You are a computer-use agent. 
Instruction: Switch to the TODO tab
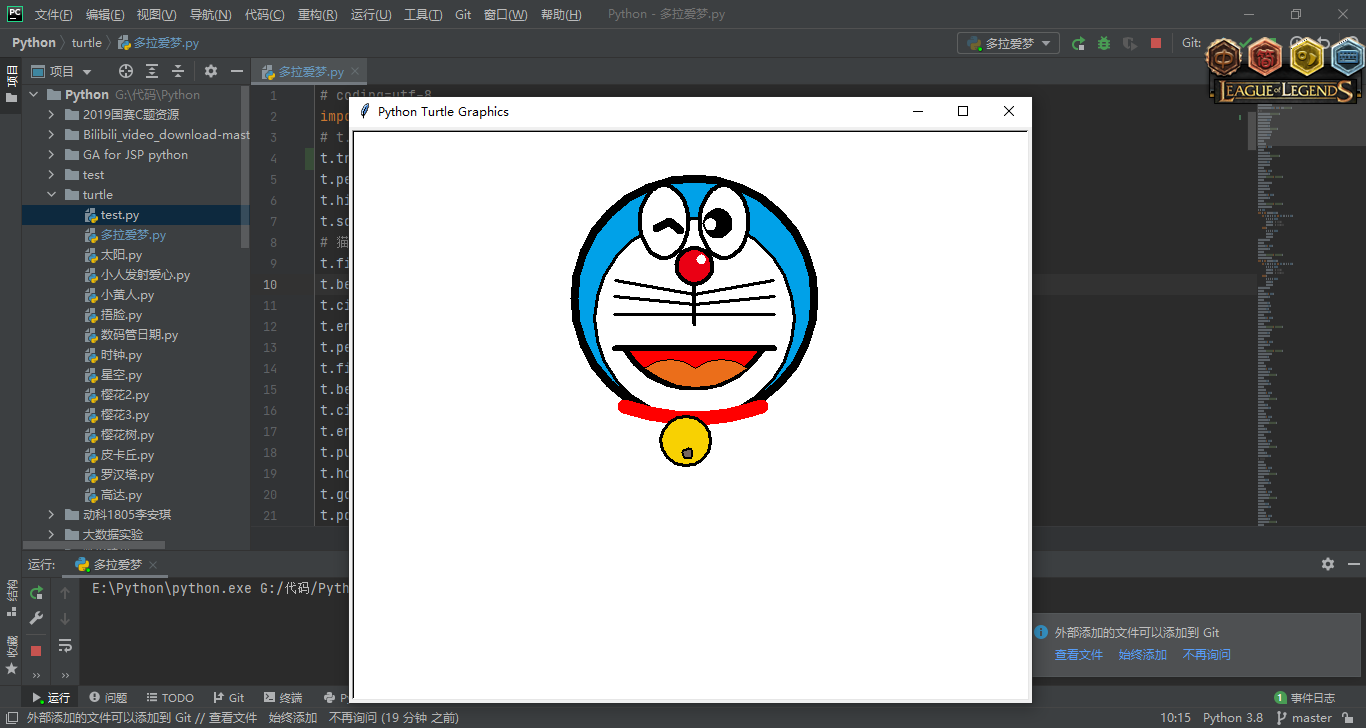point(170,697)
